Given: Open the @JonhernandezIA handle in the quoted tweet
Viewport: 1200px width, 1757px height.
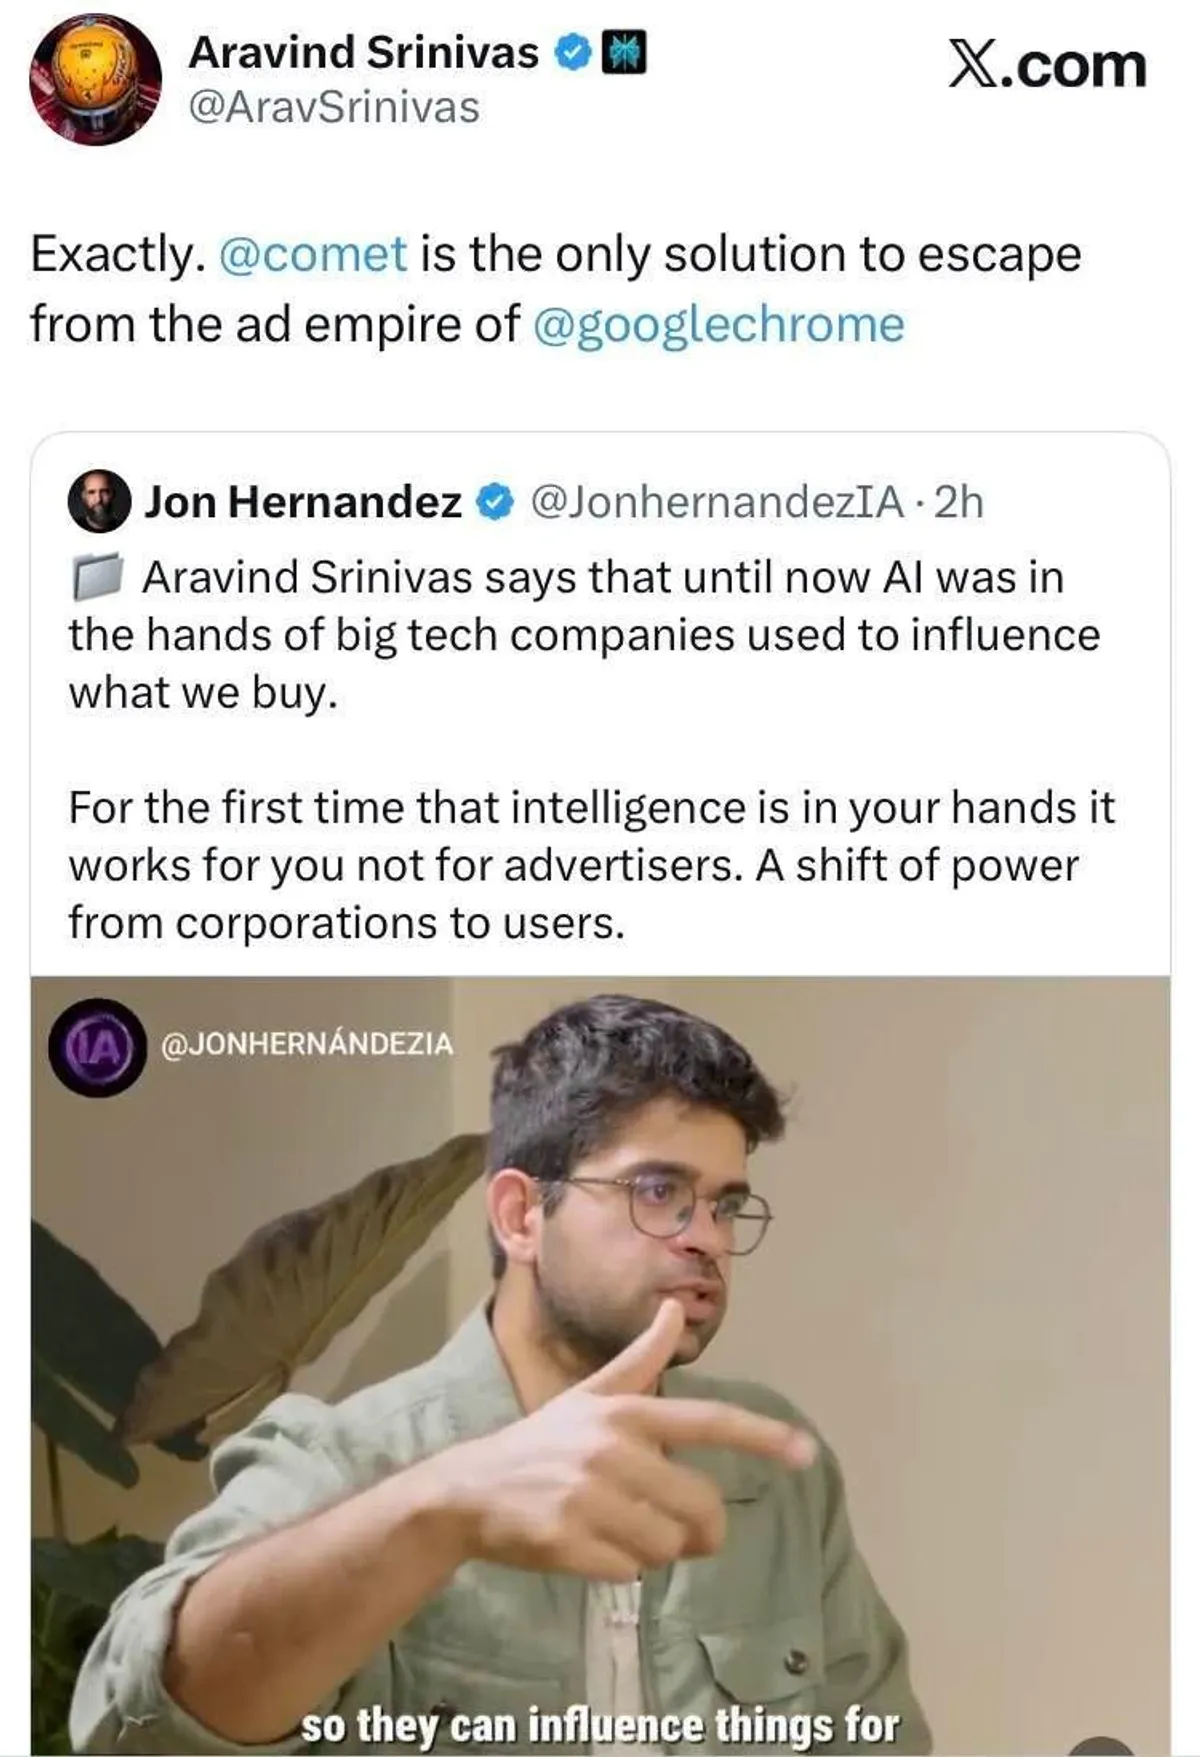Looking at the screenshot, I should 716,502.
